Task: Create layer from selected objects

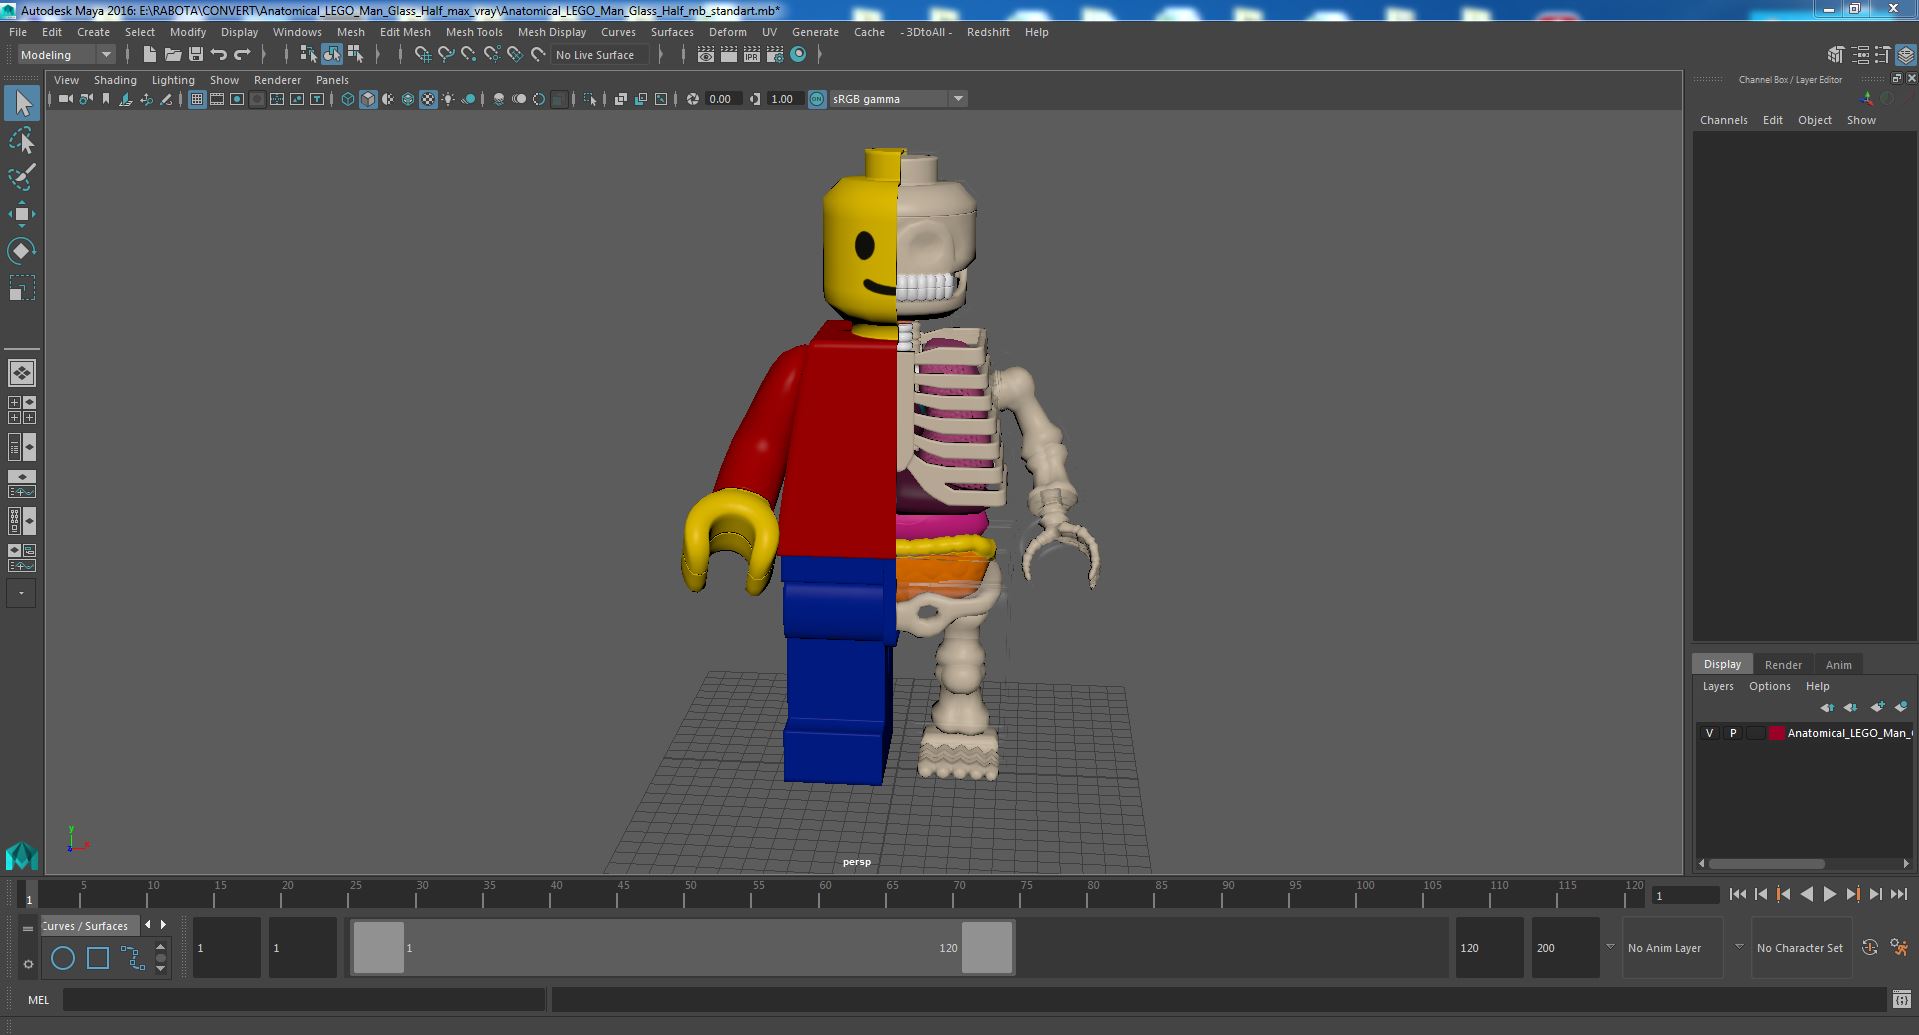Action: click(1901, 707)
